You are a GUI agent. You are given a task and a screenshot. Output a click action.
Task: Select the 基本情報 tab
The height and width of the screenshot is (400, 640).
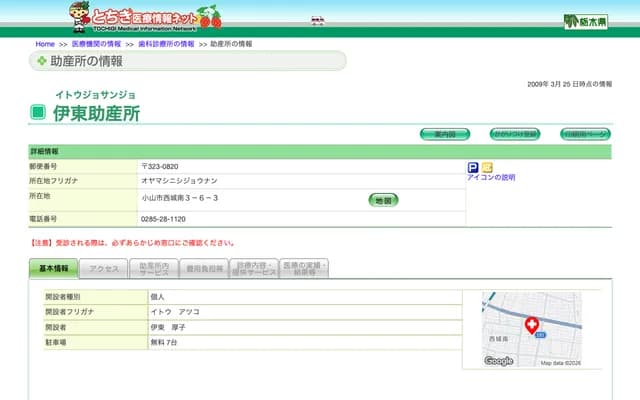tap(54, 269)
